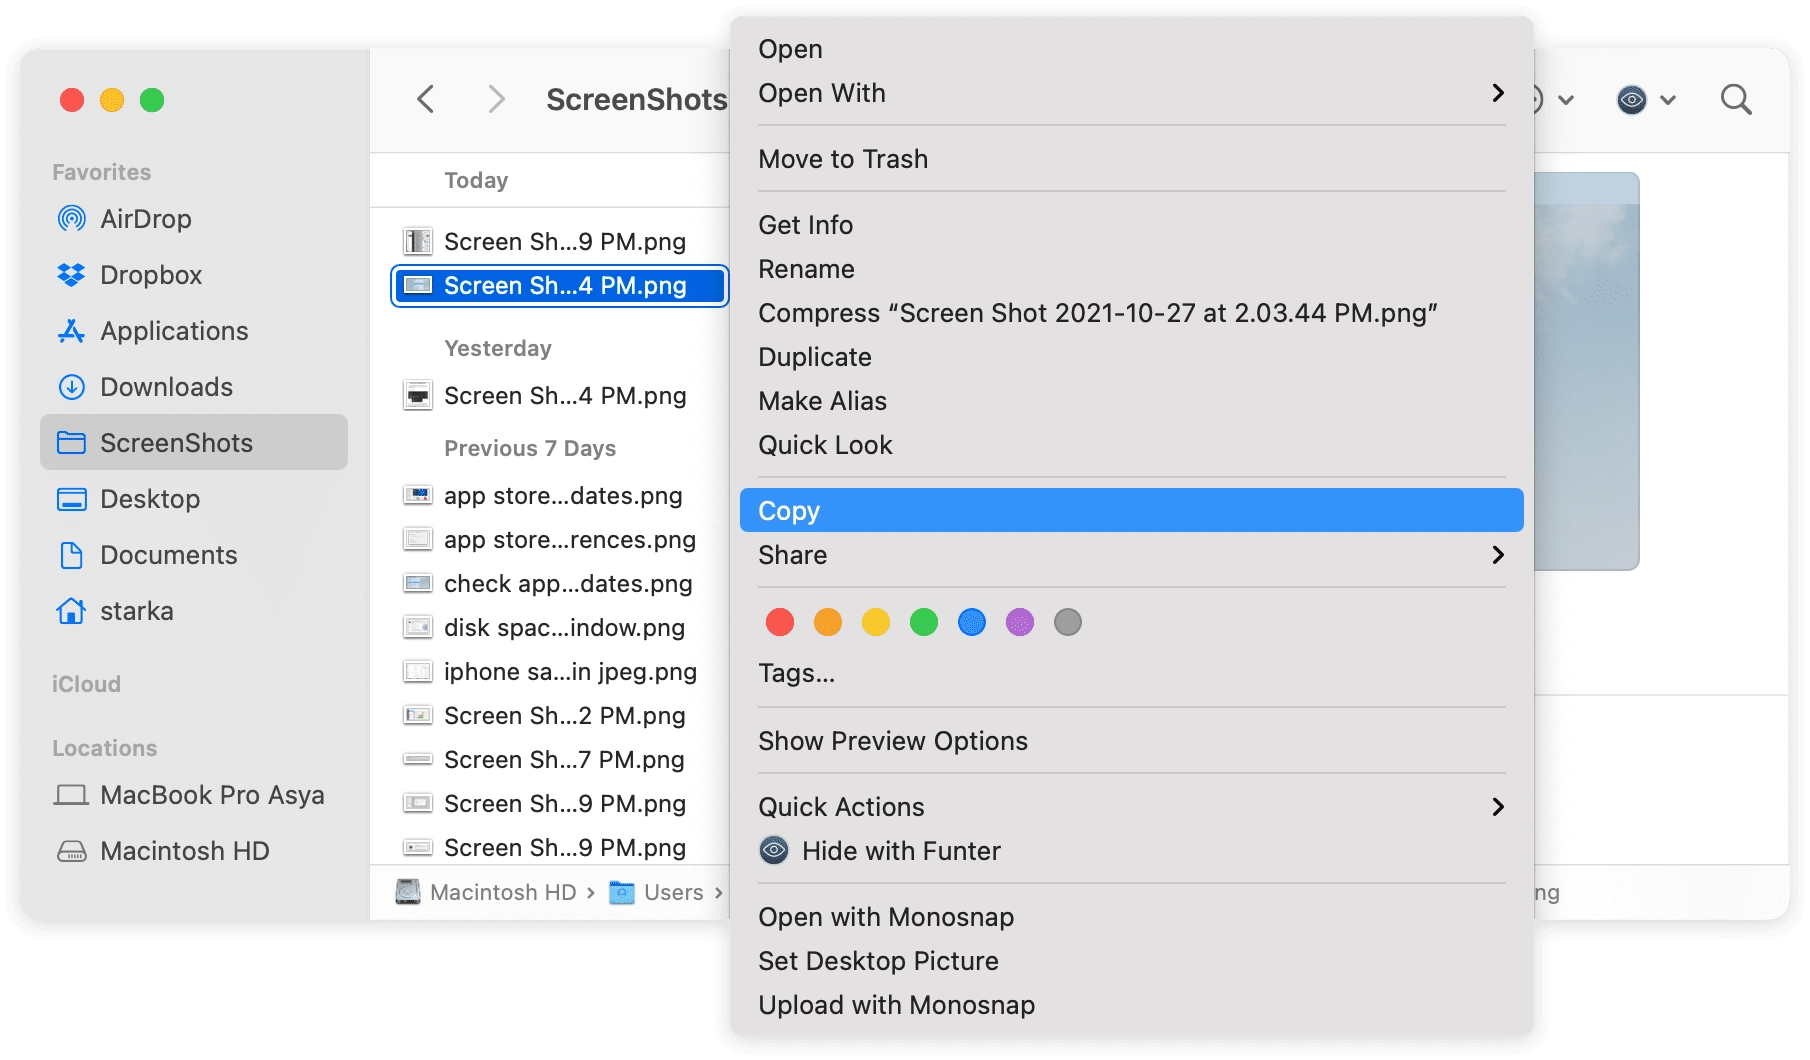Image resolution: width=1810 pixels, height=1060 pixels.
Task: Select the file app store...dates.png
Action: pyautogui.click(x=562, y=496)
